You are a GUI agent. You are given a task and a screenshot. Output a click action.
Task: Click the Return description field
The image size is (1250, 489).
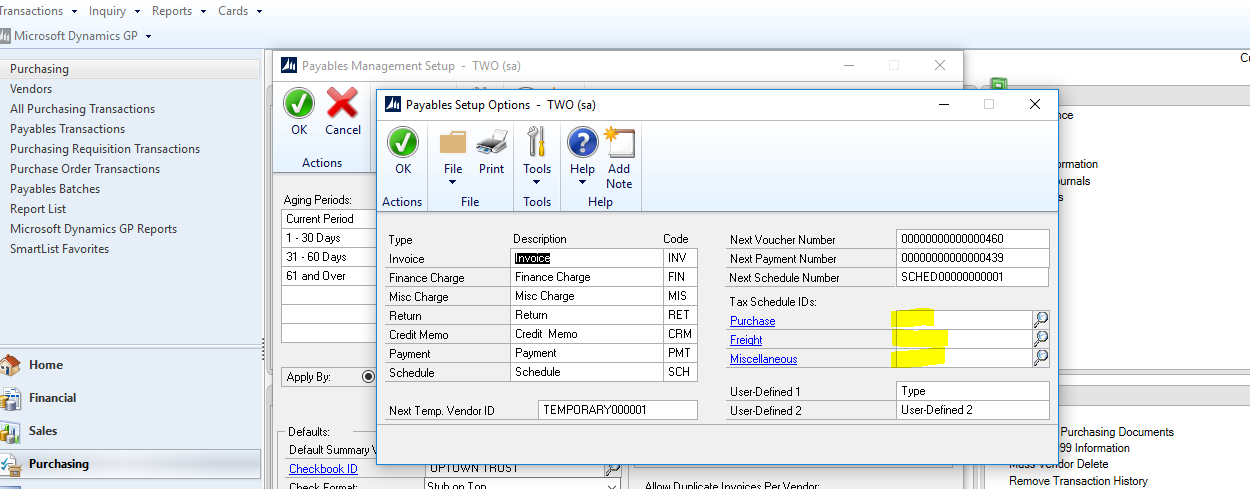[586, 315]
